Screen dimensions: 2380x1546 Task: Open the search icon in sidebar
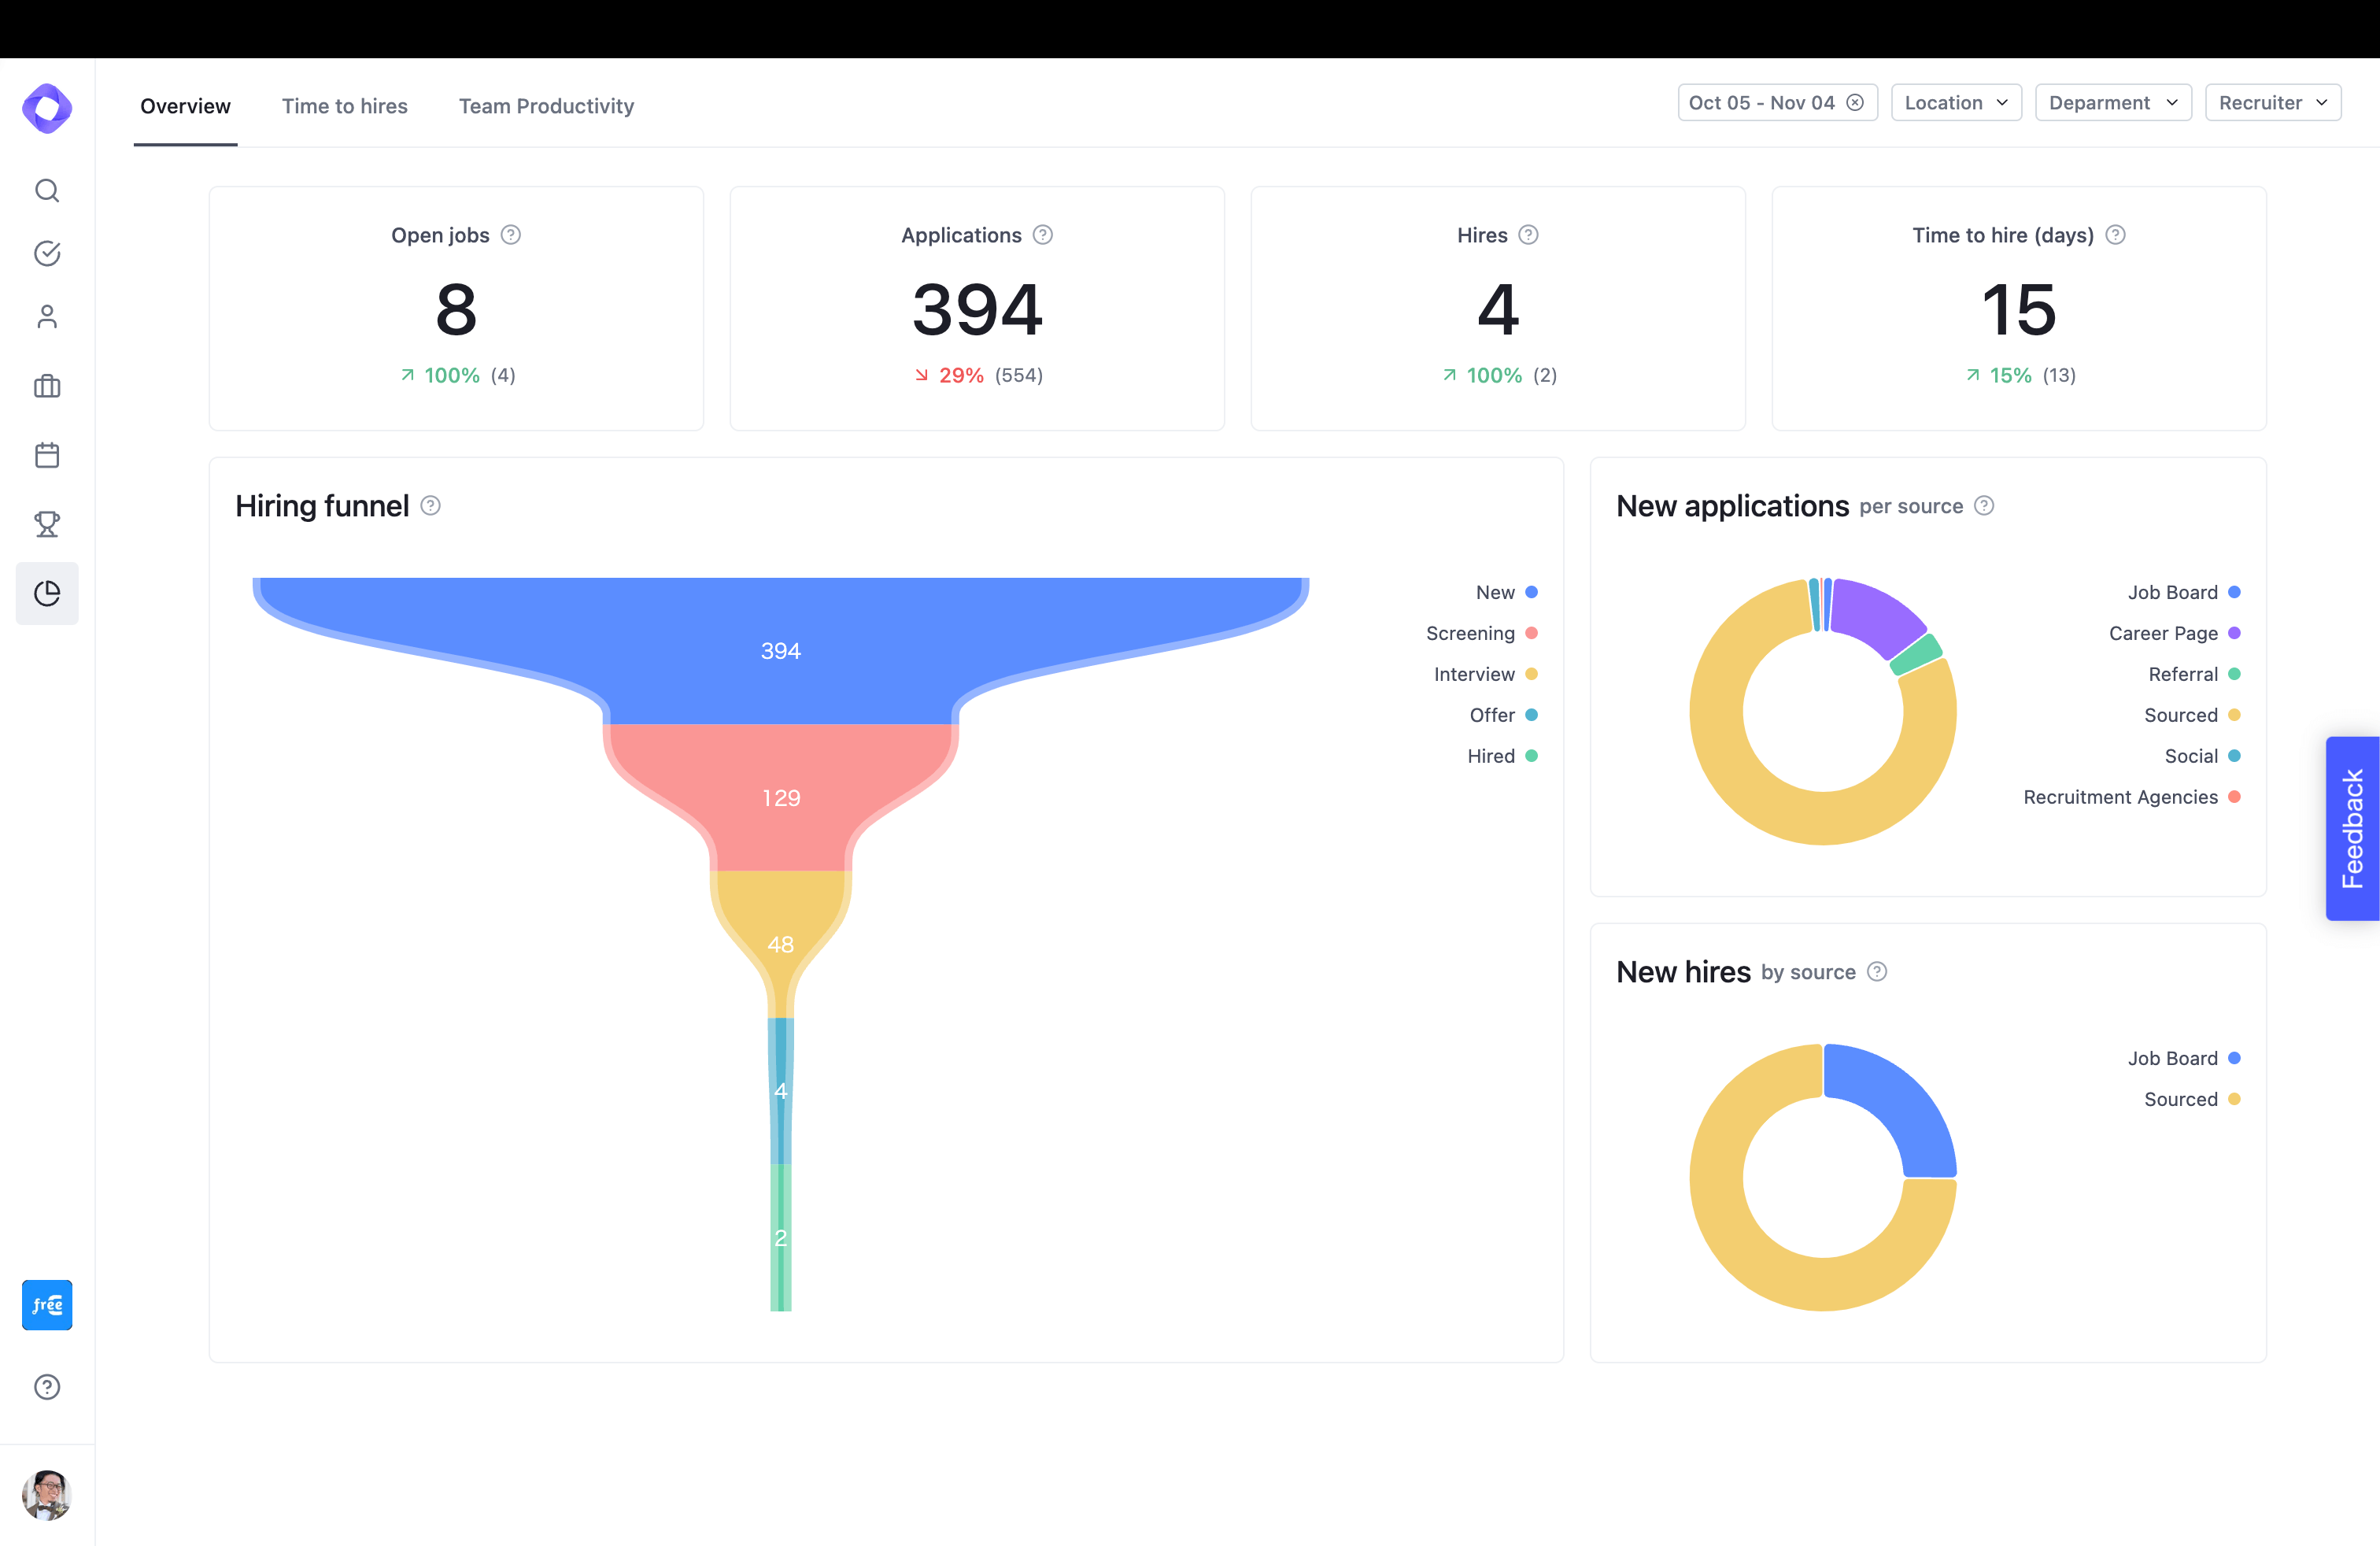click(x=47, y=190)
